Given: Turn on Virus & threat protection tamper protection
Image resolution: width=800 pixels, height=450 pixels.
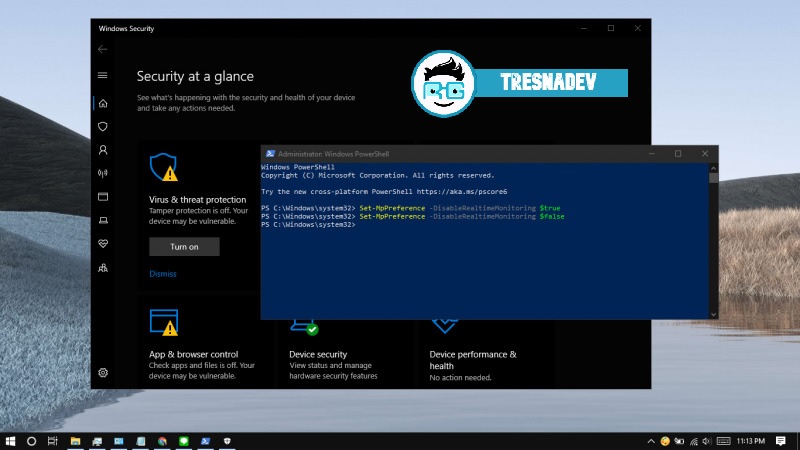Looking at the screenshot, I should coord(184,247).
